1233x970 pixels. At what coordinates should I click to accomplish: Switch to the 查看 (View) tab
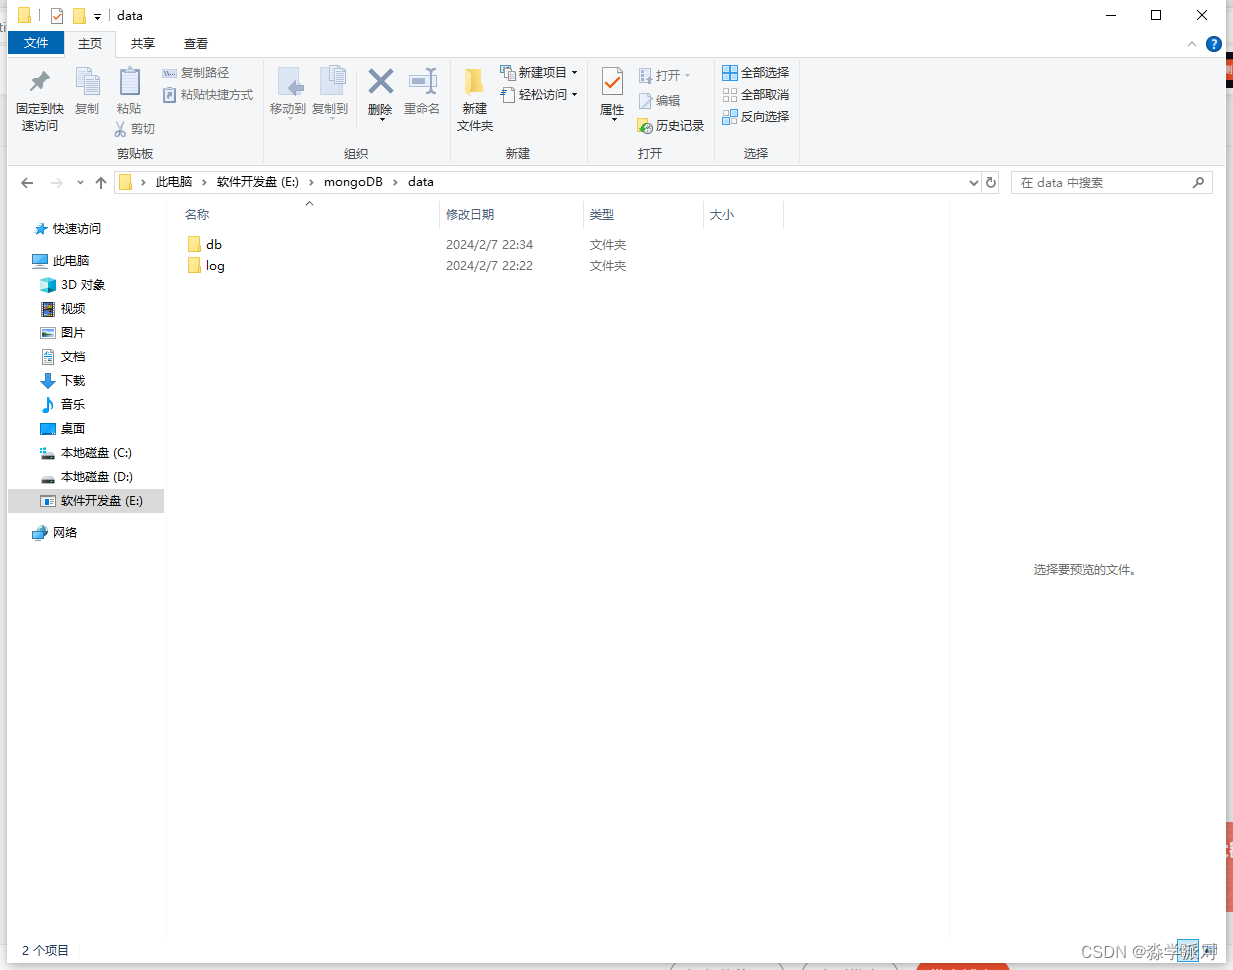point(196,44)
